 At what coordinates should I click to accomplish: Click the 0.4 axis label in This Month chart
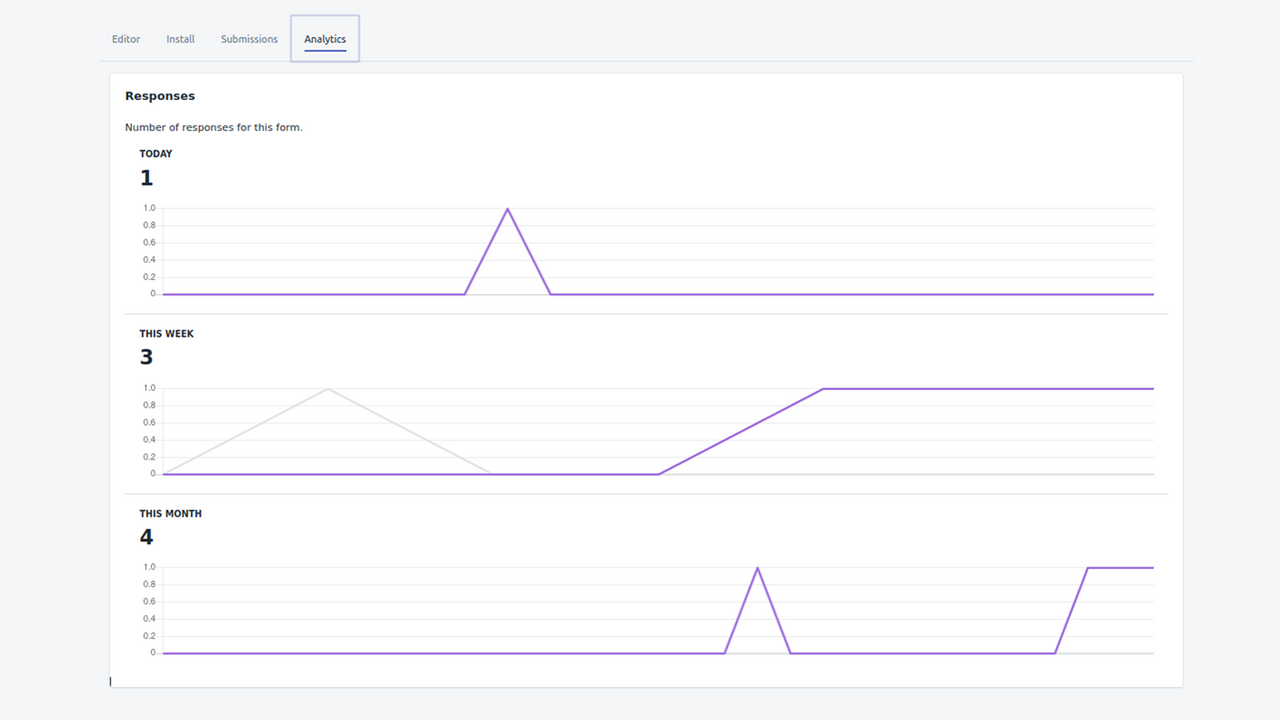(x=149, y=619)
